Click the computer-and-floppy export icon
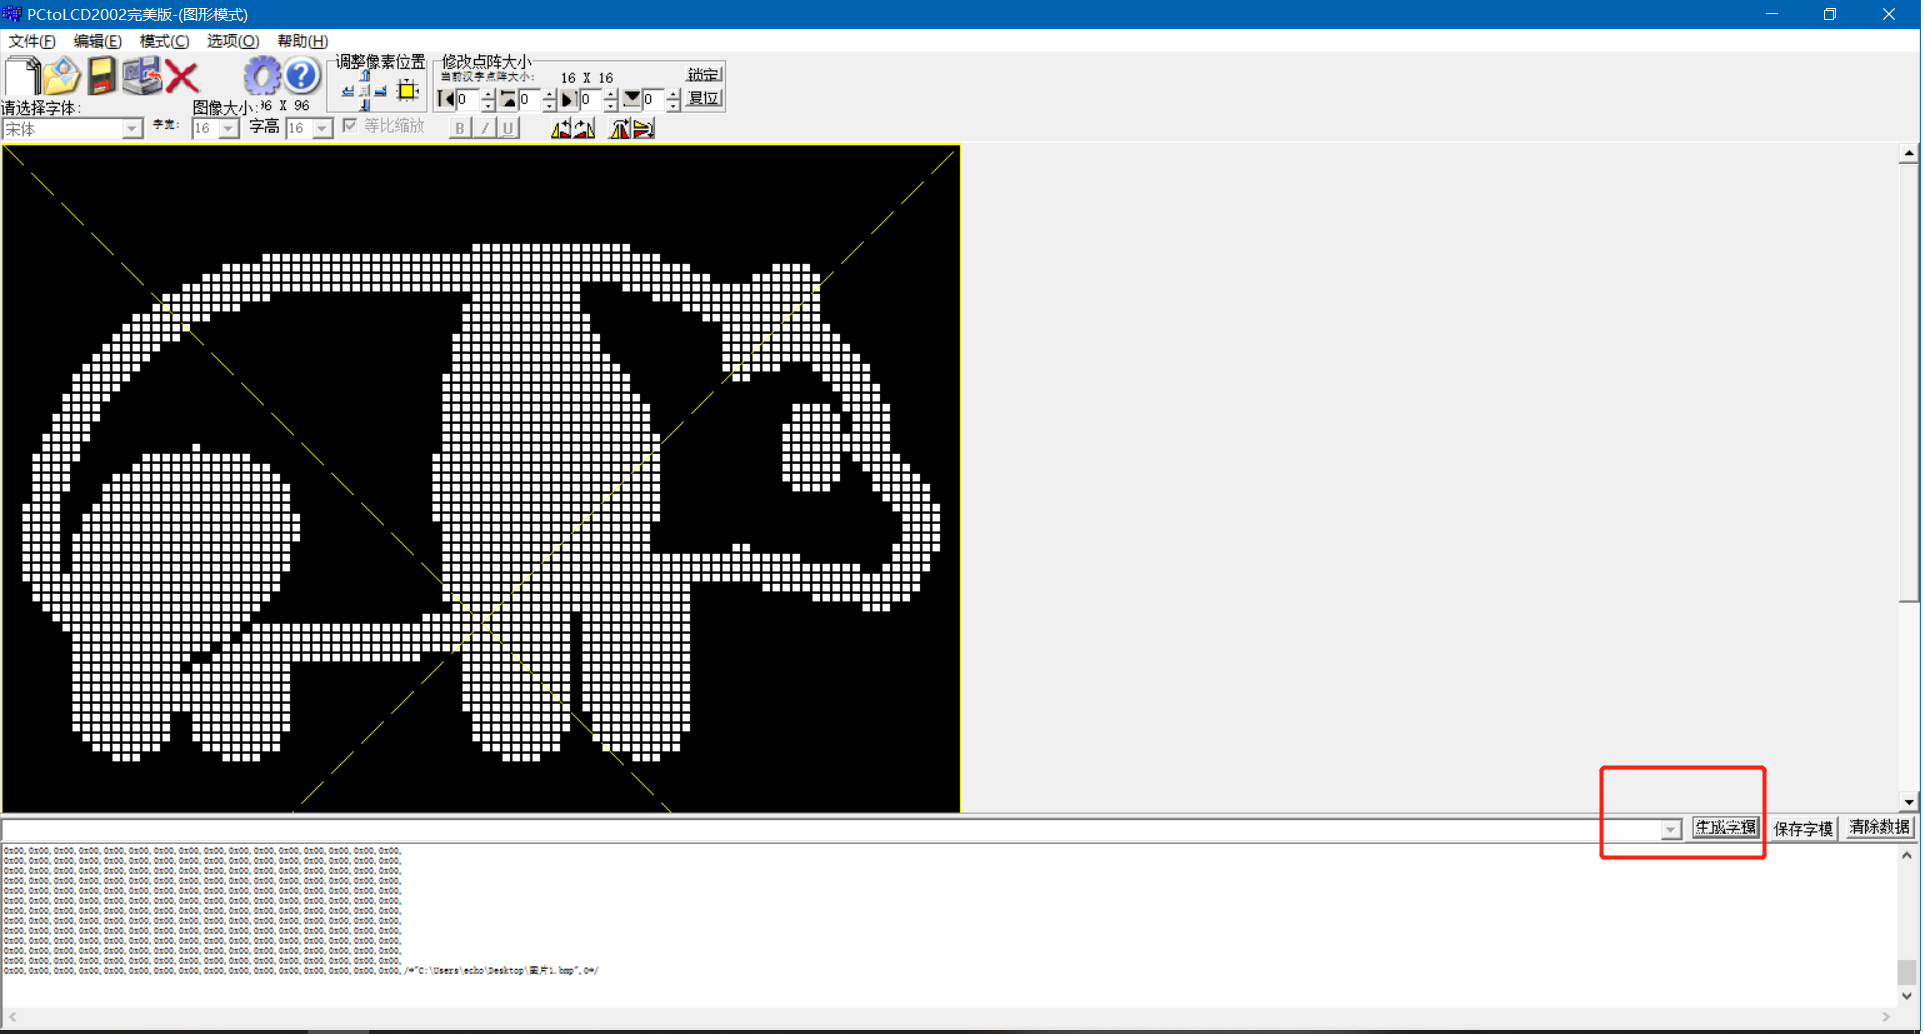The height and width of the screenshot is (1034, 1924). [x=142, y=76]
